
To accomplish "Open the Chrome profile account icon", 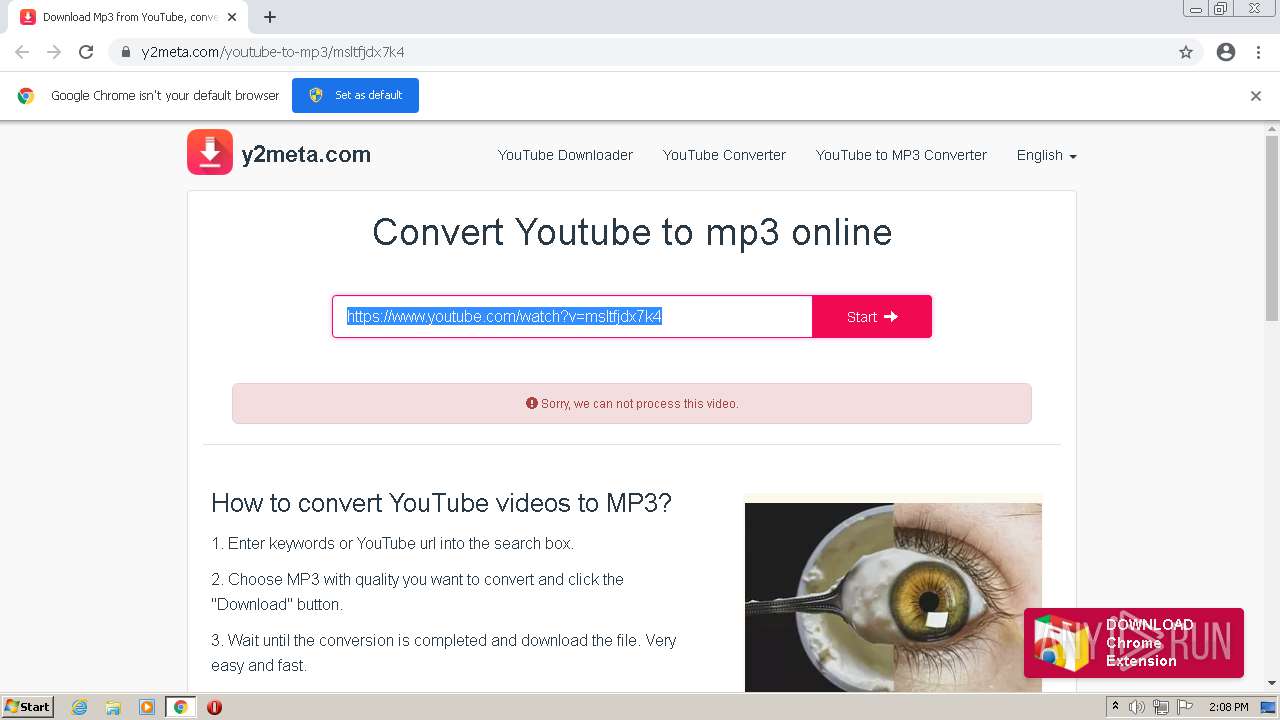I will [1226, 52].
